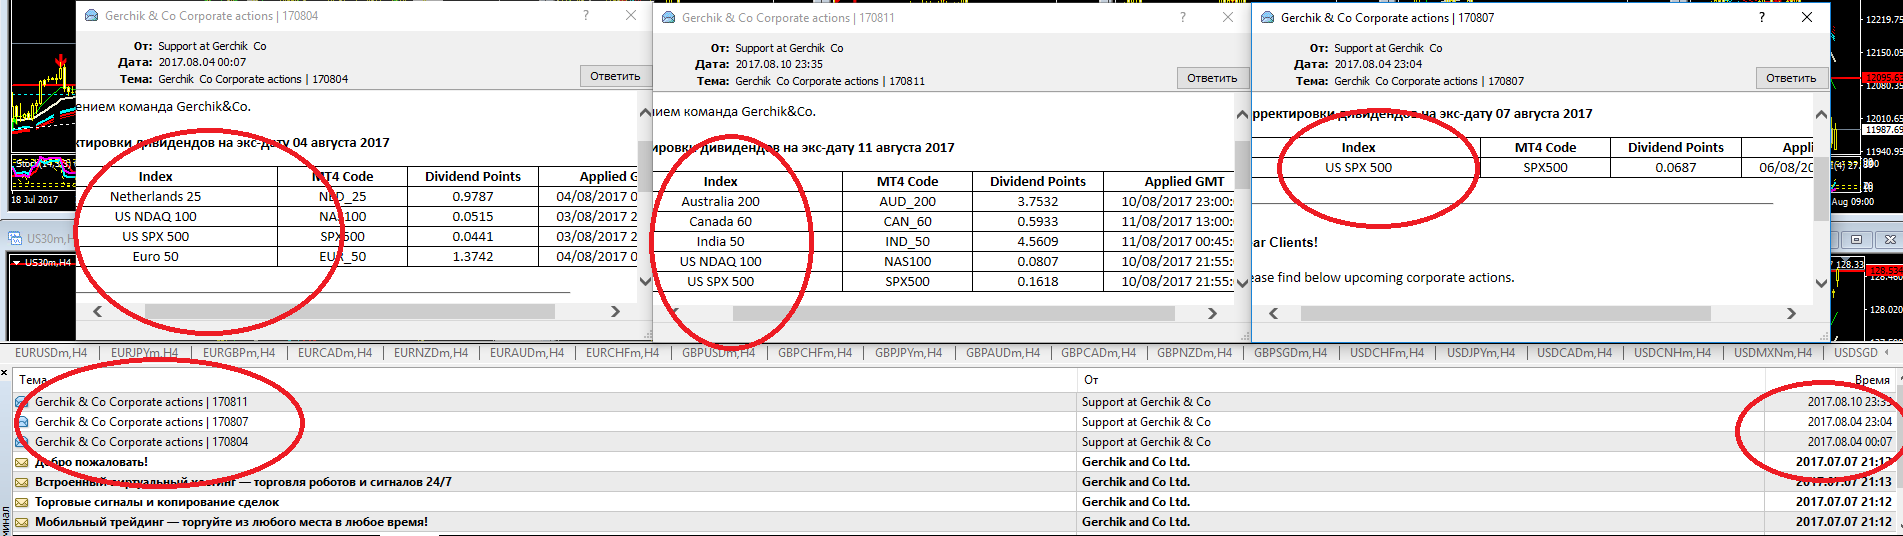The width and height of the screenshot is (1903, 536).
Task: Click the scroll-down arrow in the 170807 dialog
Action: click(x=1821, y=283)
